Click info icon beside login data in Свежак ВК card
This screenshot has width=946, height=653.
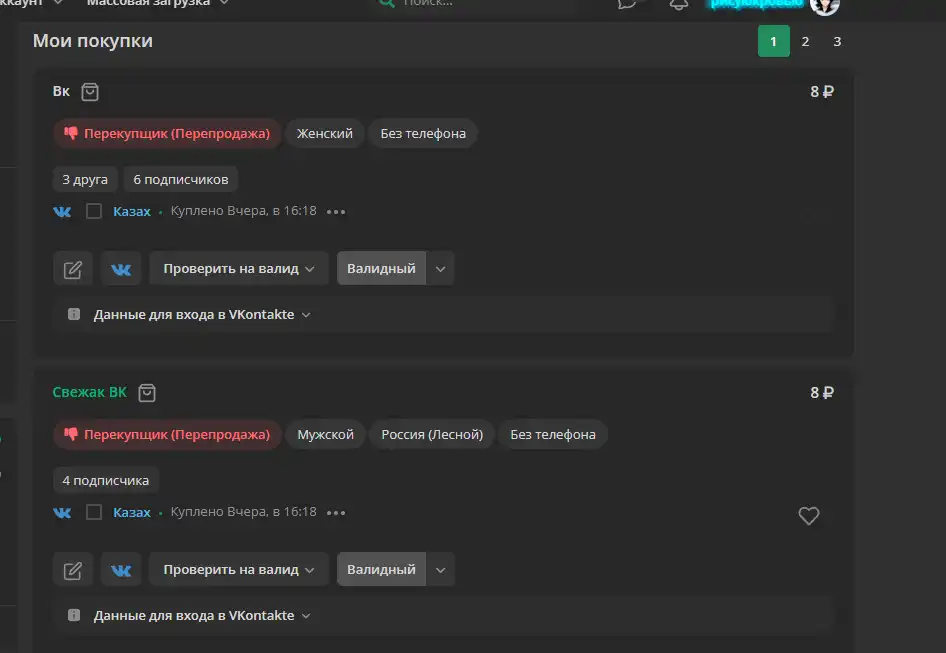pyautogui.click(x=74, y=616)
